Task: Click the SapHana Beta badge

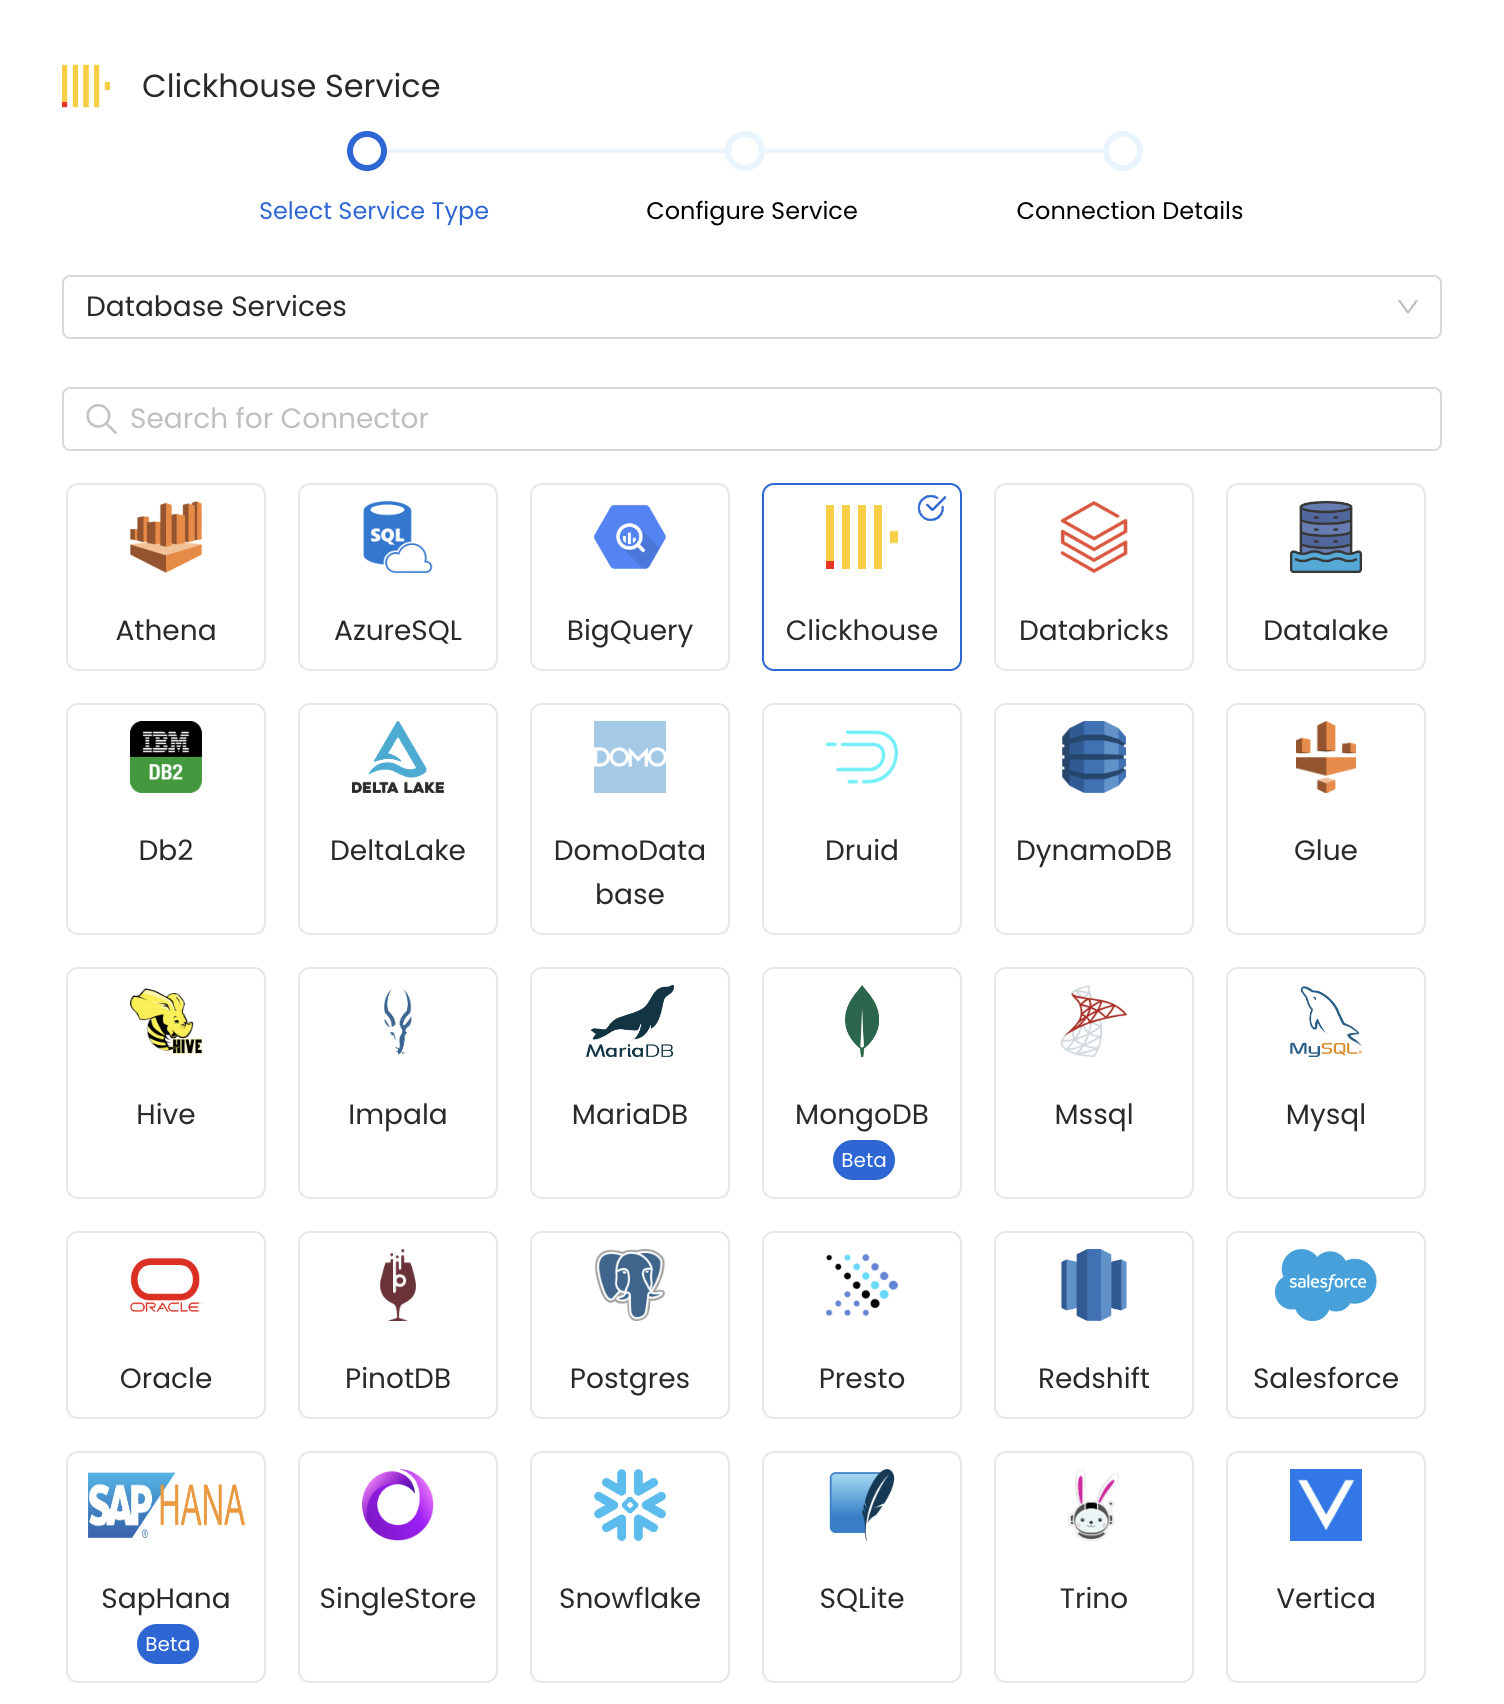Action: (x=167, y=1644)
